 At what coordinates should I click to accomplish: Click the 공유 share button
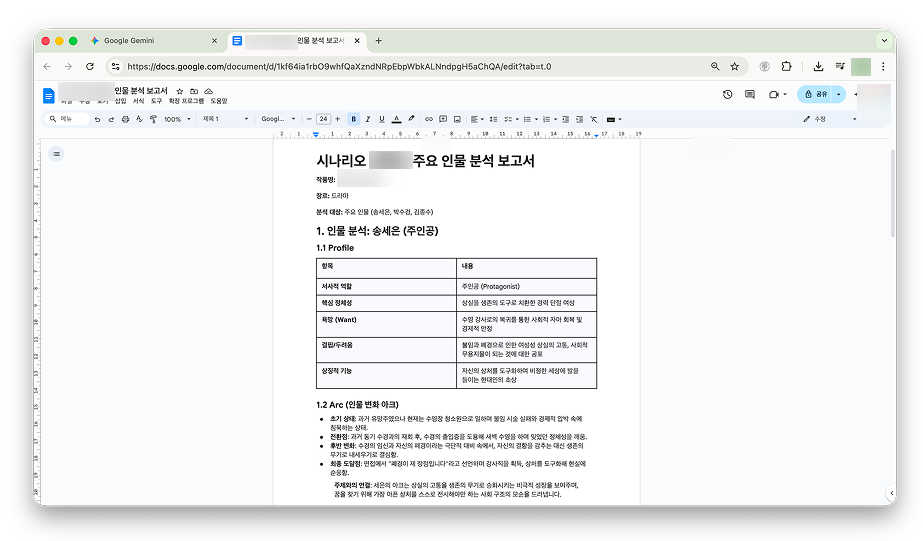(x=815, y=94)
